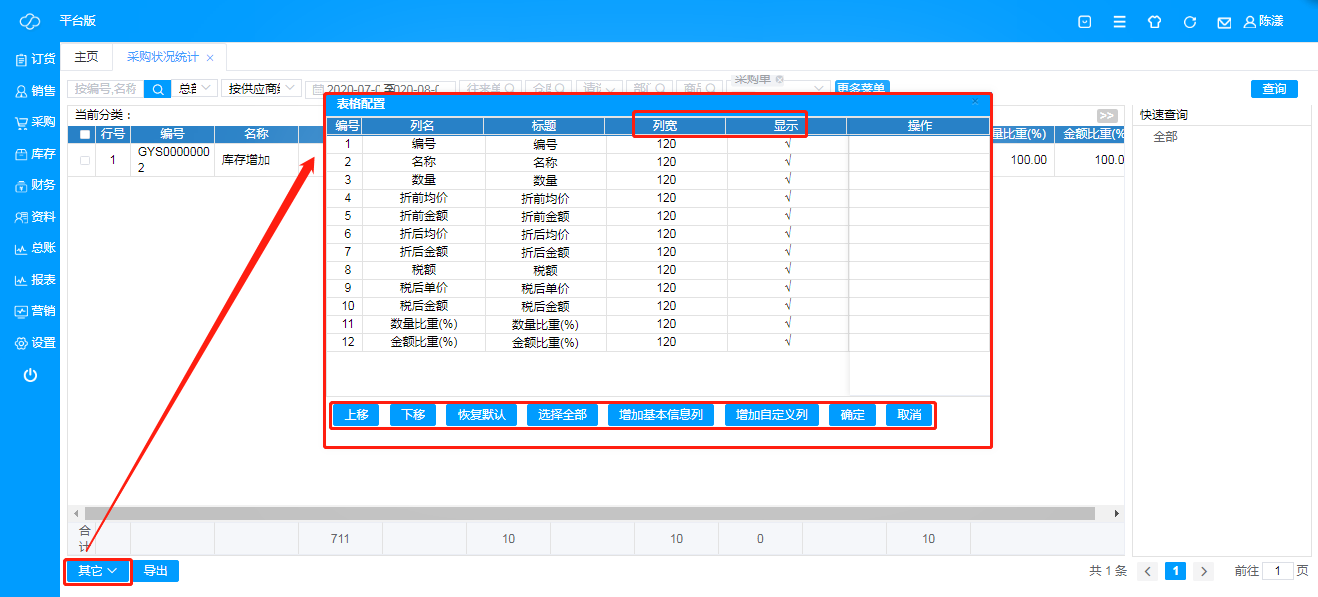1318x597 pixels.
Task: Toggle 显示 checkmark for 金额比重(%) row
Action: [788, 341]
